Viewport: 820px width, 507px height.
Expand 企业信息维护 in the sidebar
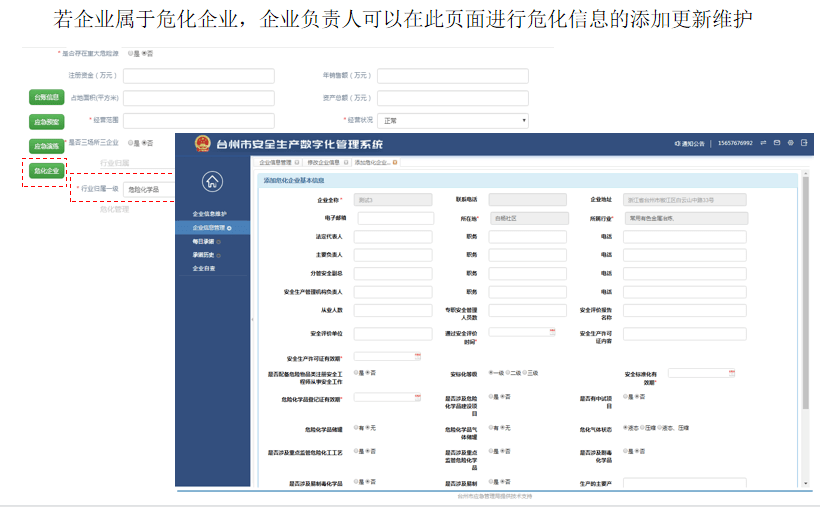click(209, 214)
